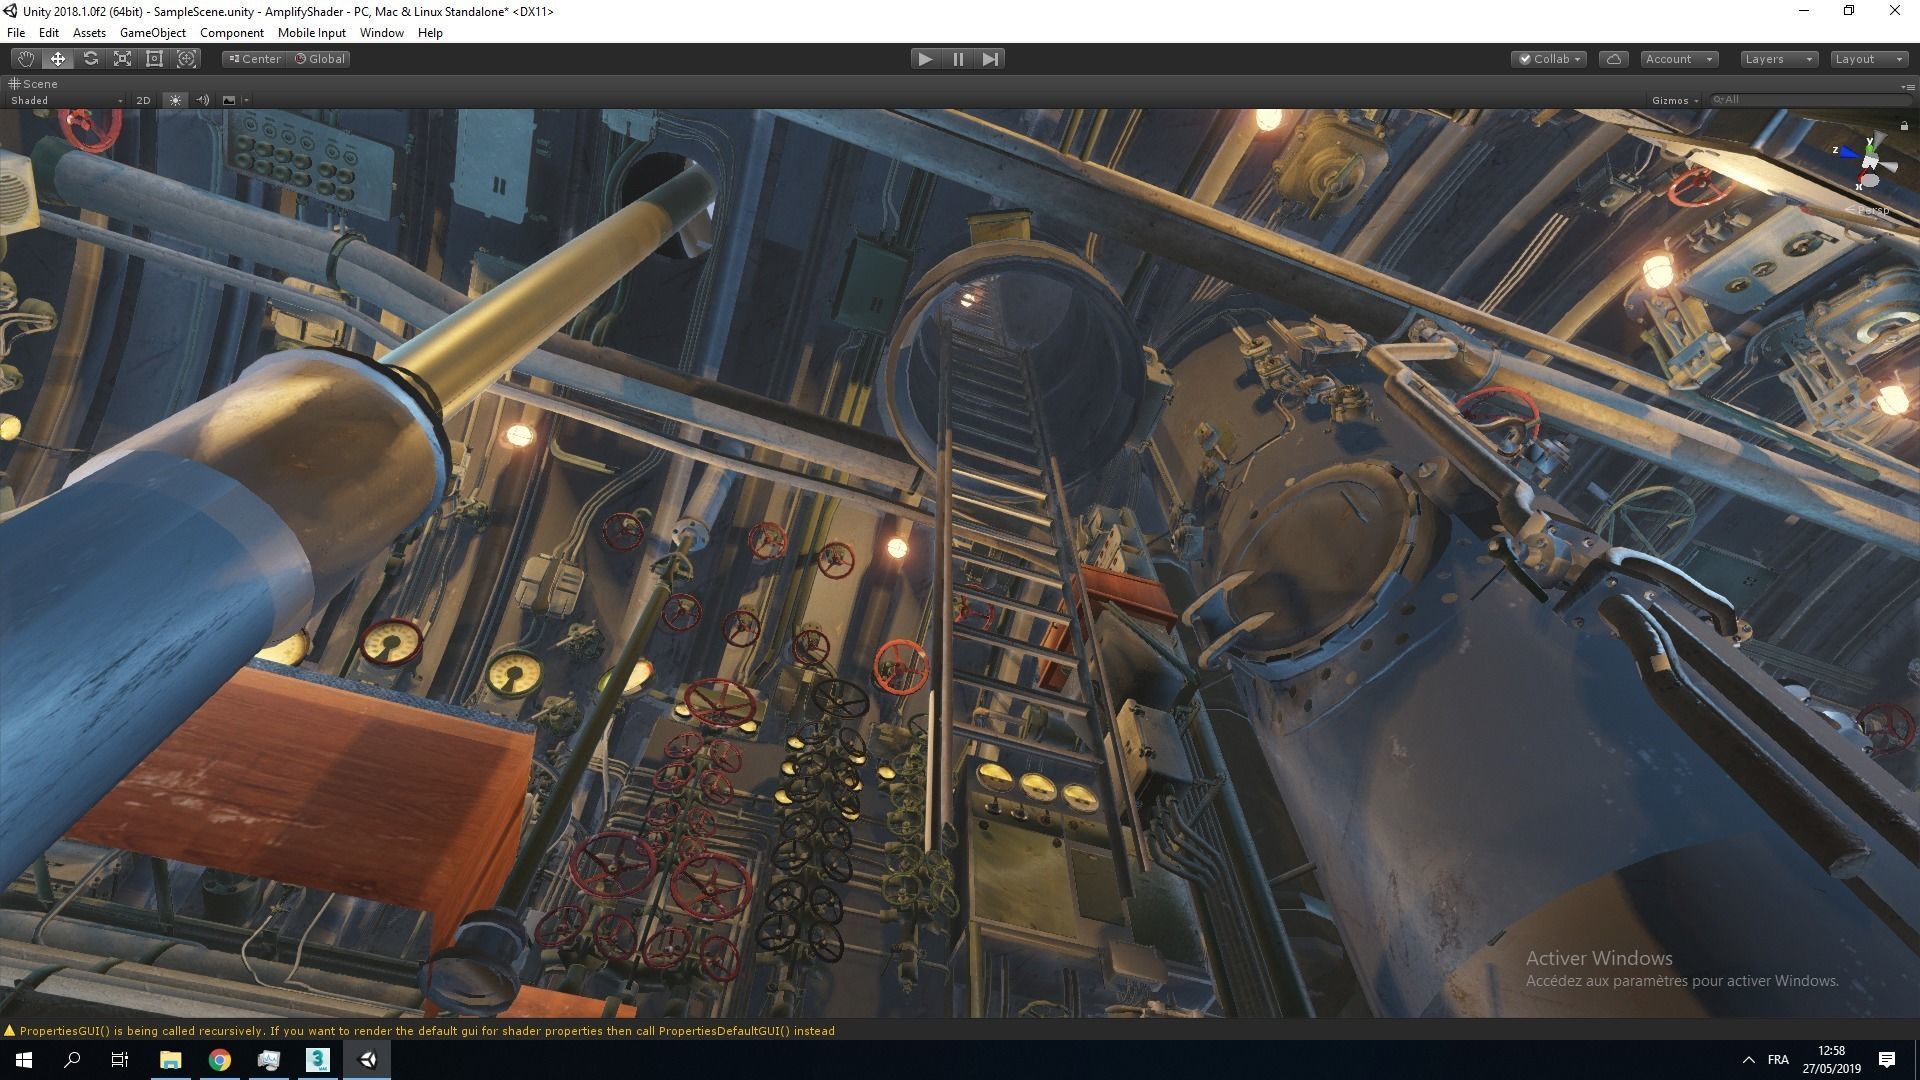Screen dimensions: 1920x1080
Task: Toggle 2D scene view mode
Action: point(143,100)
